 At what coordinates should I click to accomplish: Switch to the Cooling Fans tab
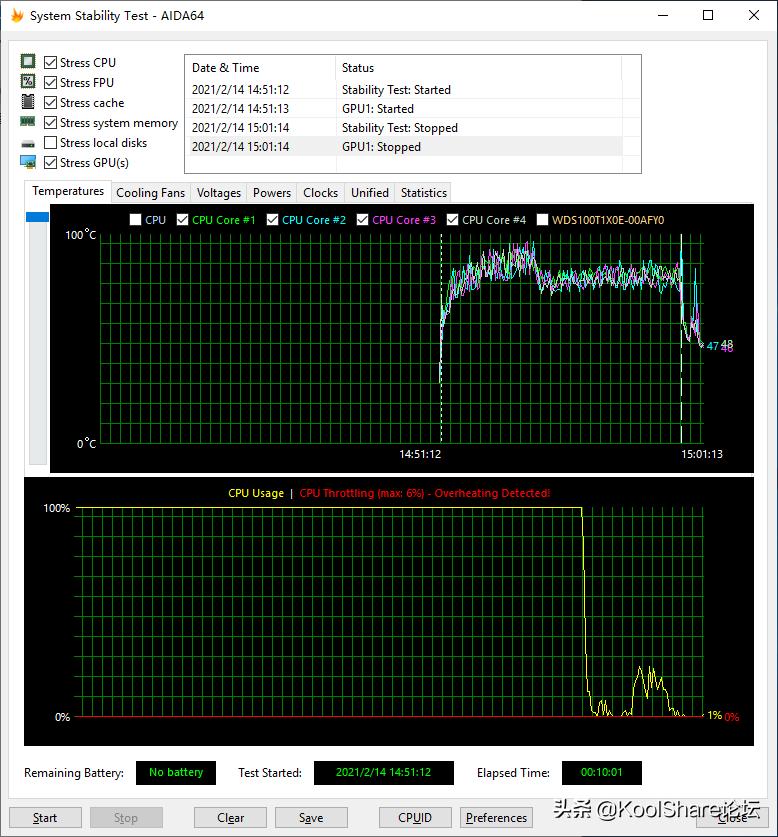[150, 193]
